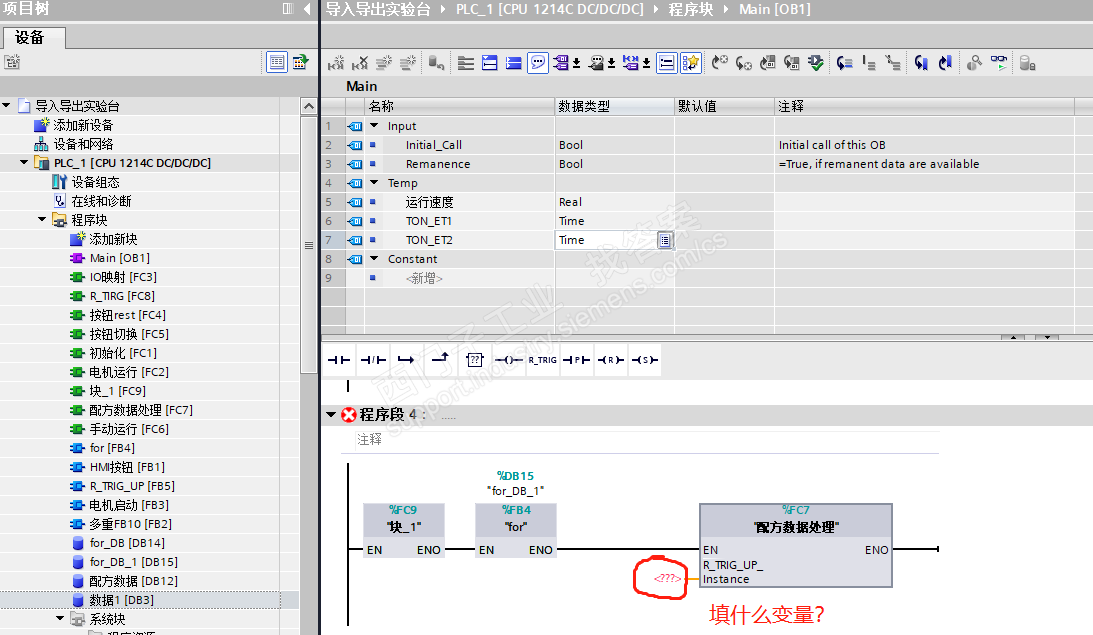This screenshot has height=635, width=1093.
Task: Select the 设备 tab
Action: [33, 38]
